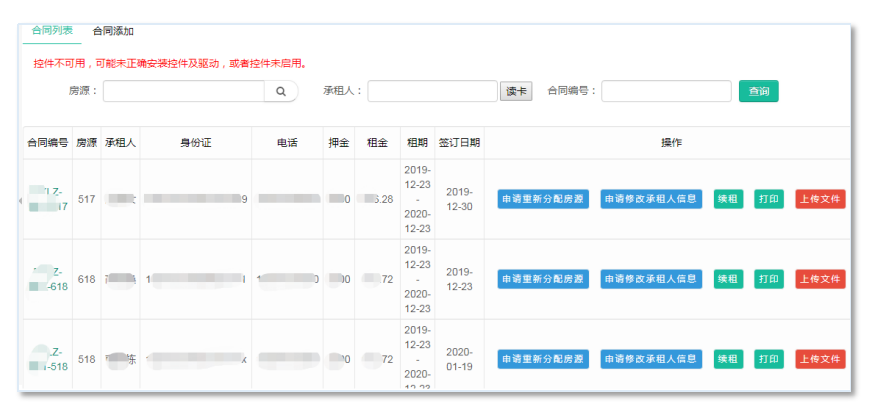
Task: Open the 合同添加 tab
Action: click(x=113, y=31)
